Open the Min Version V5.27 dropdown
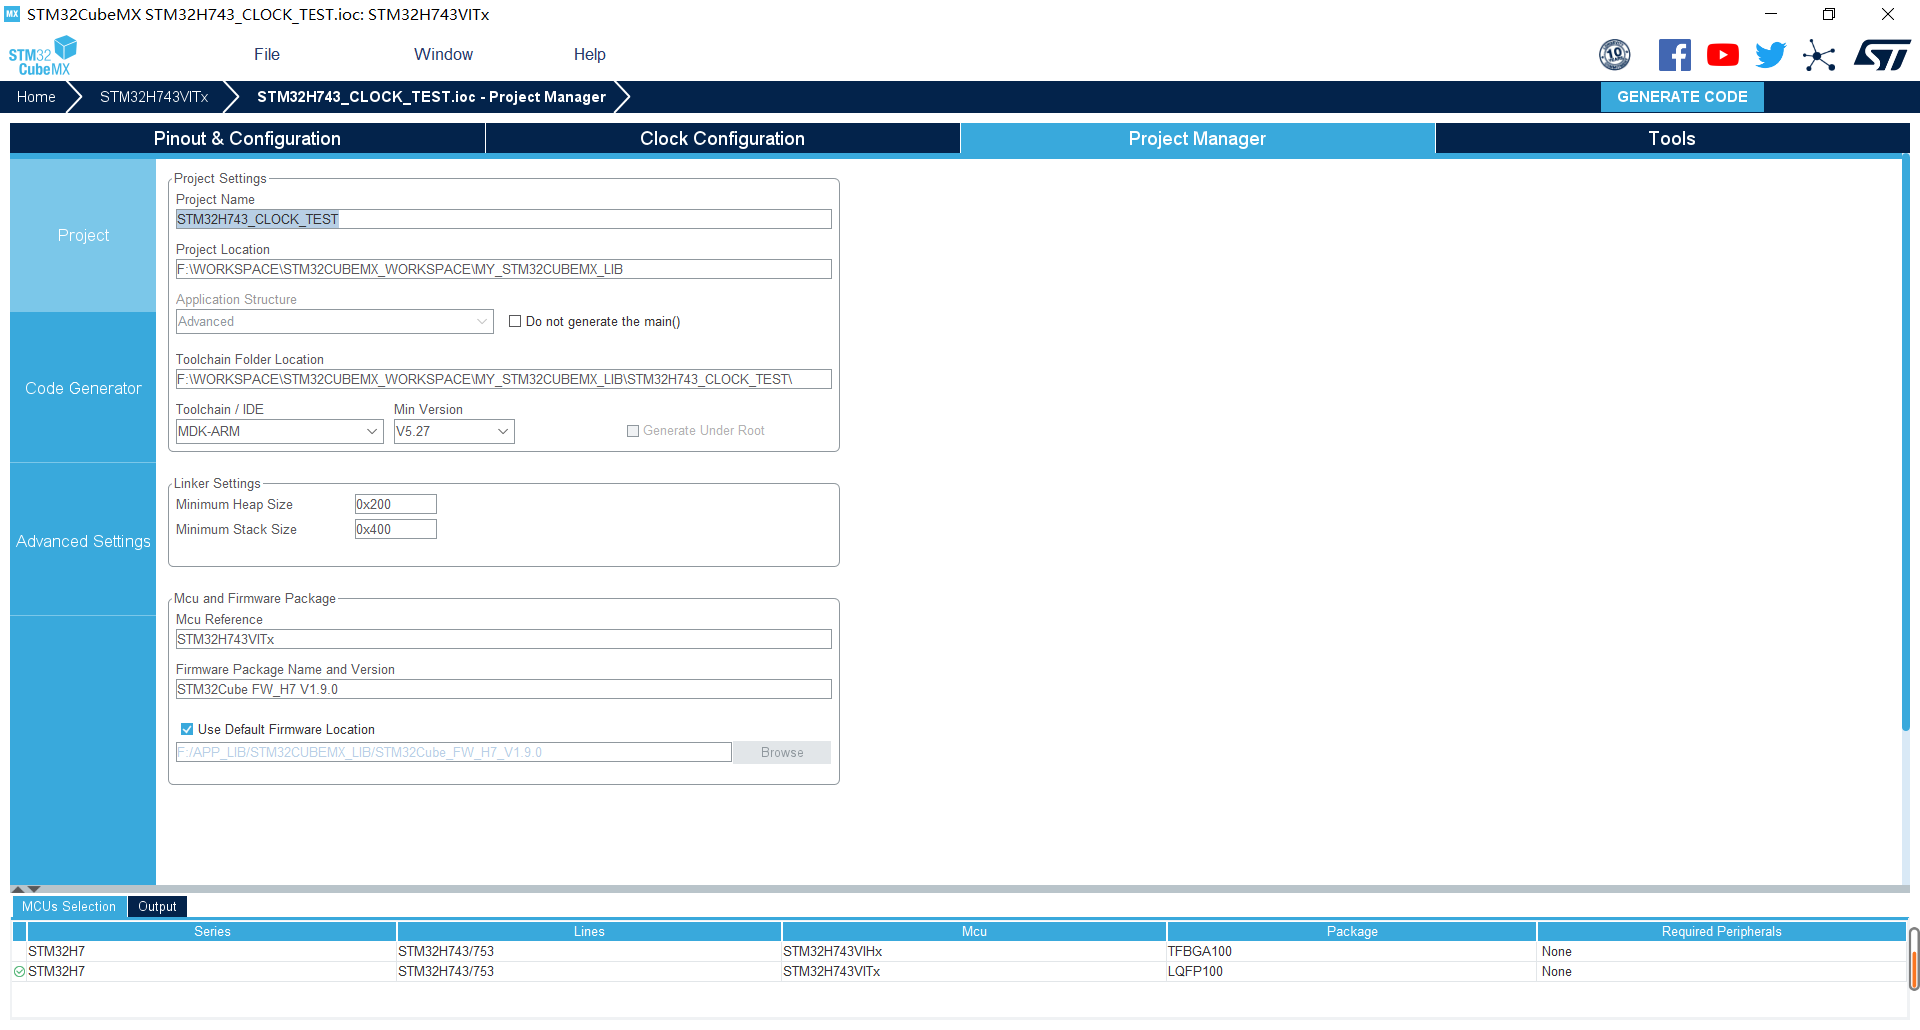 click(x=453, y=431)
